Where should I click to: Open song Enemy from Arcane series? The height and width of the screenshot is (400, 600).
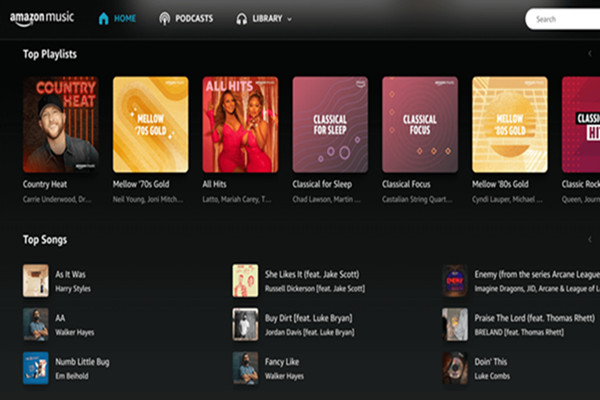(x=537, y=274)
